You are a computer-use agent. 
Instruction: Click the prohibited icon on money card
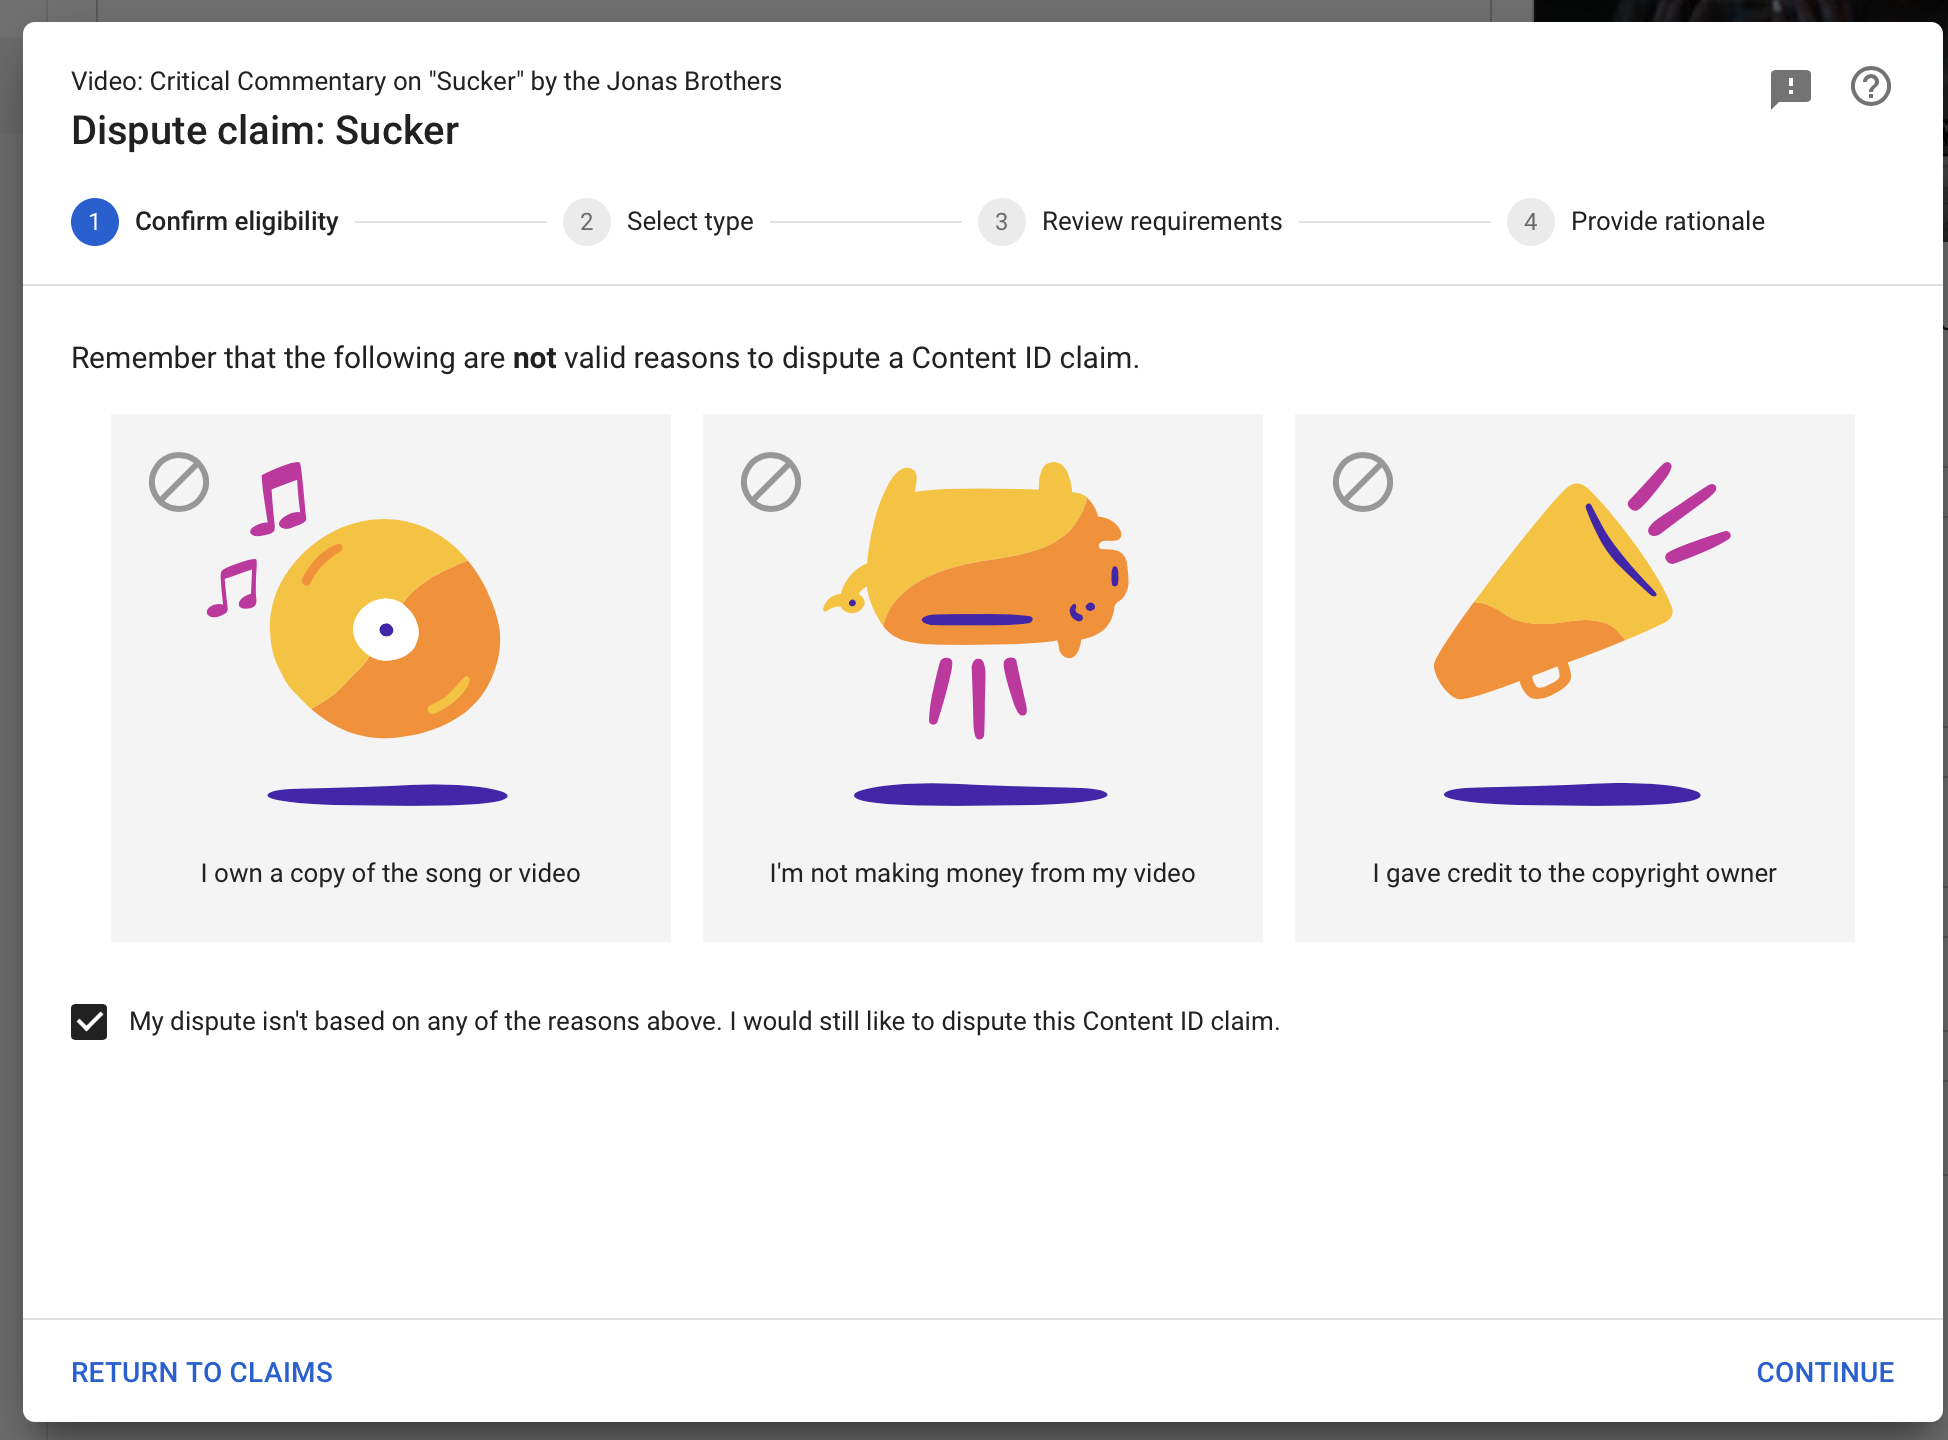pyautogui.click(x=771, y=482)
